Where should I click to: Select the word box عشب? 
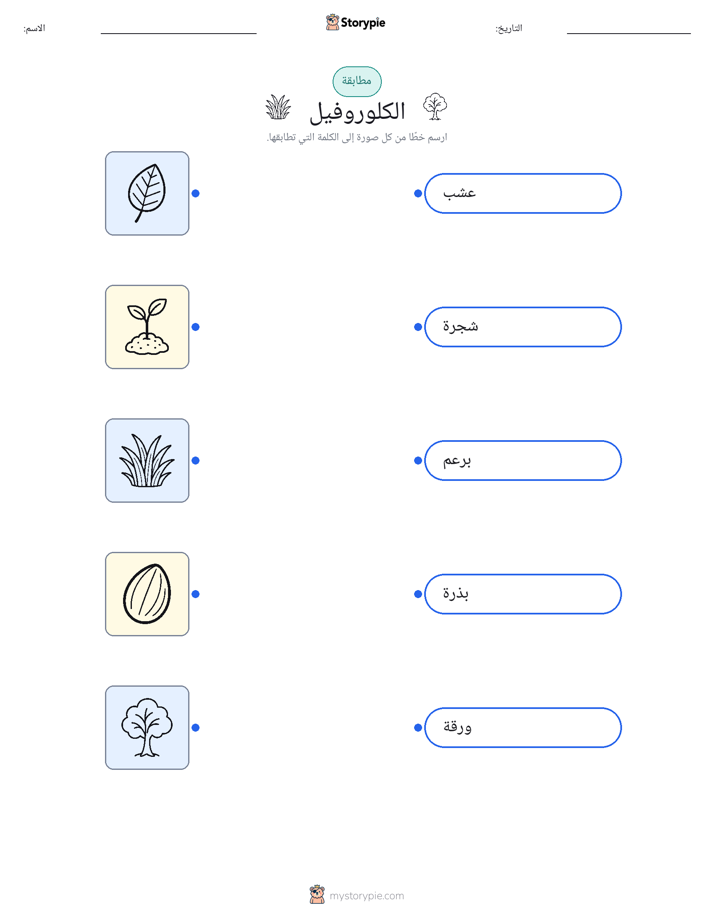click(x=523, y=193)
